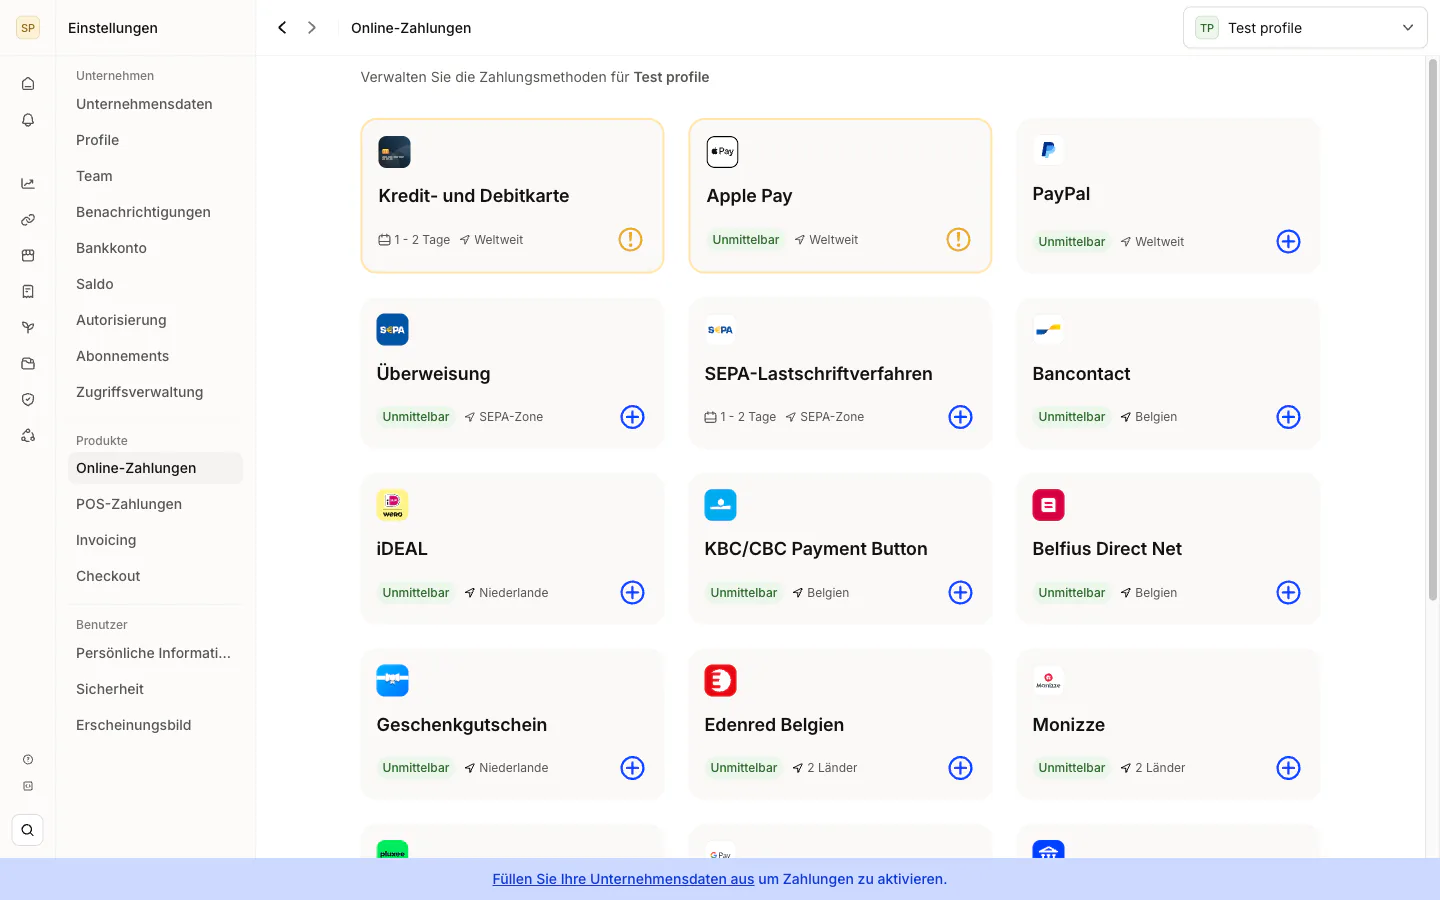The image size is (1440, 900).
Task: Open the home icon in left rail
Action: [x=28, y=84]
